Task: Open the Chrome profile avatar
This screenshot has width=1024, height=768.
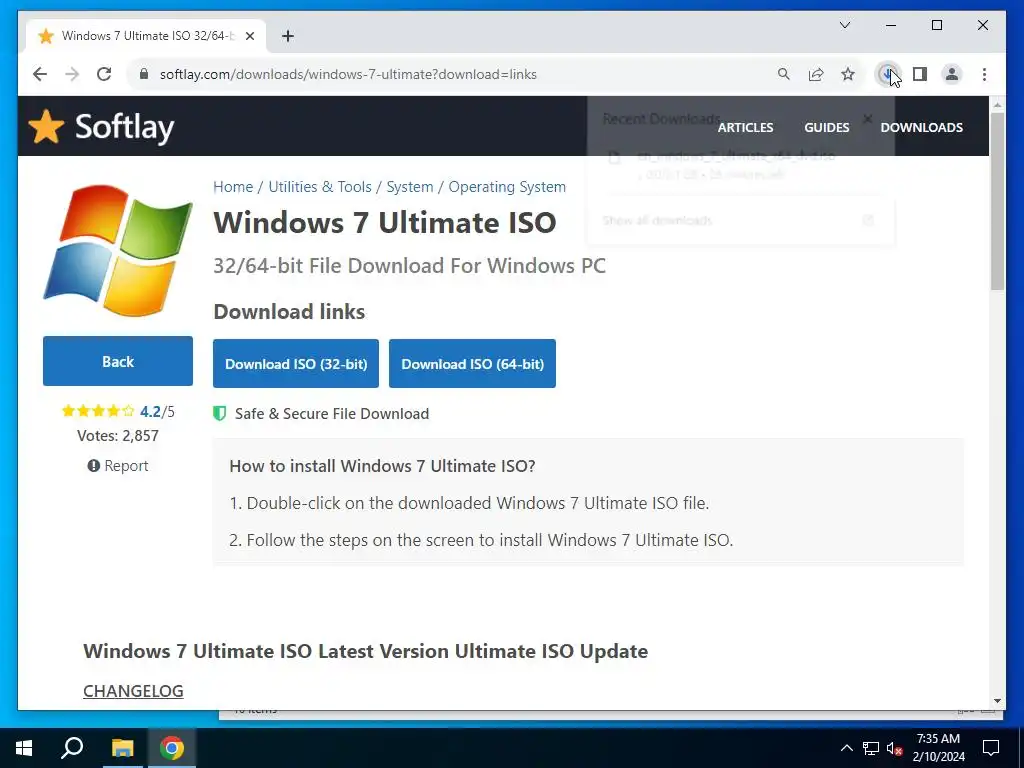Action: [x=952, y=74]
